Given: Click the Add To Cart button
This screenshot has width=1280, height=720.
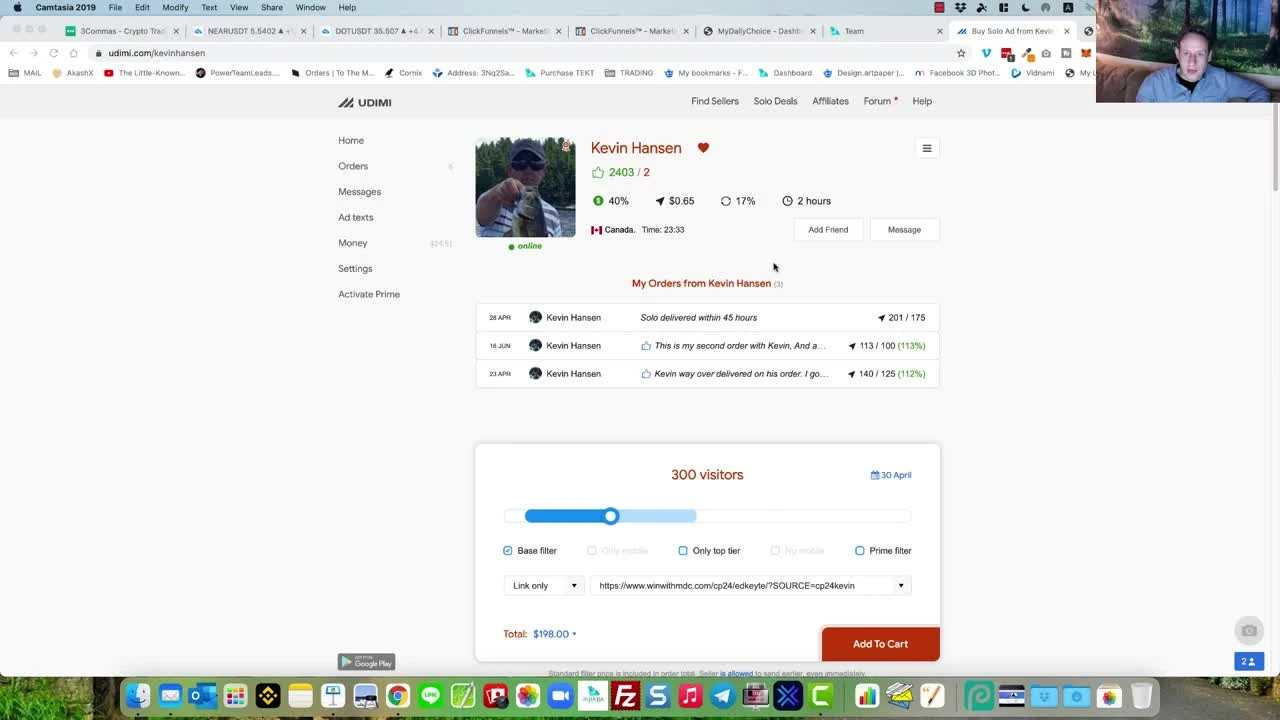Looking at the screenshot, I should pyautogui.click(x=881, y=644).
